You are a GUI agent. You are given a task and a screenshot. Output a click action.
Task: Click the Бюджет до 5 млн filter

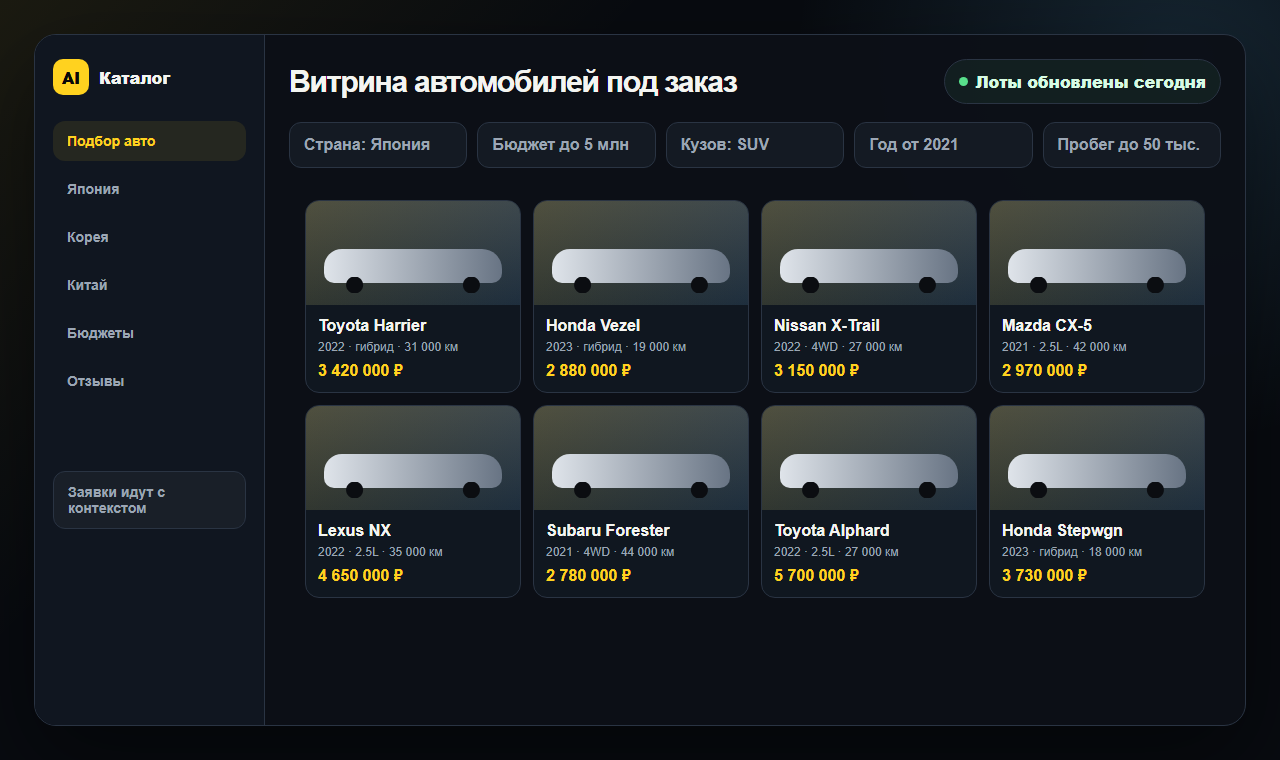[566, 145]
